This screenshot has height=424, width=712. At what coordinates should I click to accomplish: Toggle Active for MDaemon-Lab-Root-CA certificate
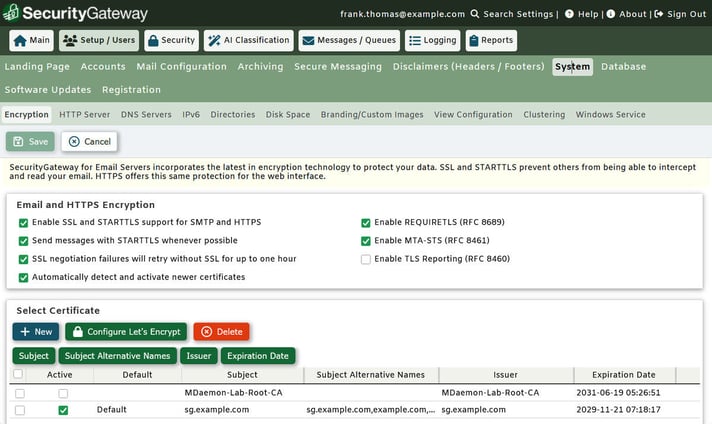pos(63,393)
